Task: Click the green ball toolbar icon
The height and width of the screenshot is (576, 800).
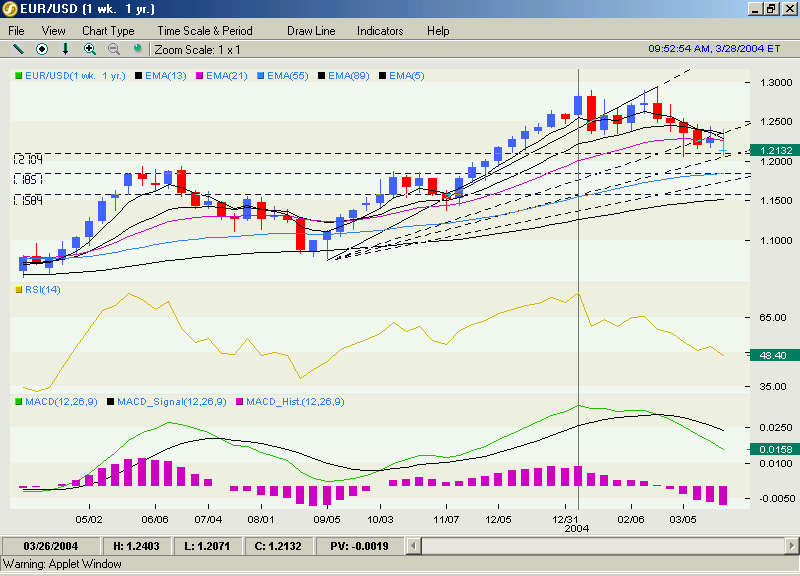Action: [x=137, y=48]
